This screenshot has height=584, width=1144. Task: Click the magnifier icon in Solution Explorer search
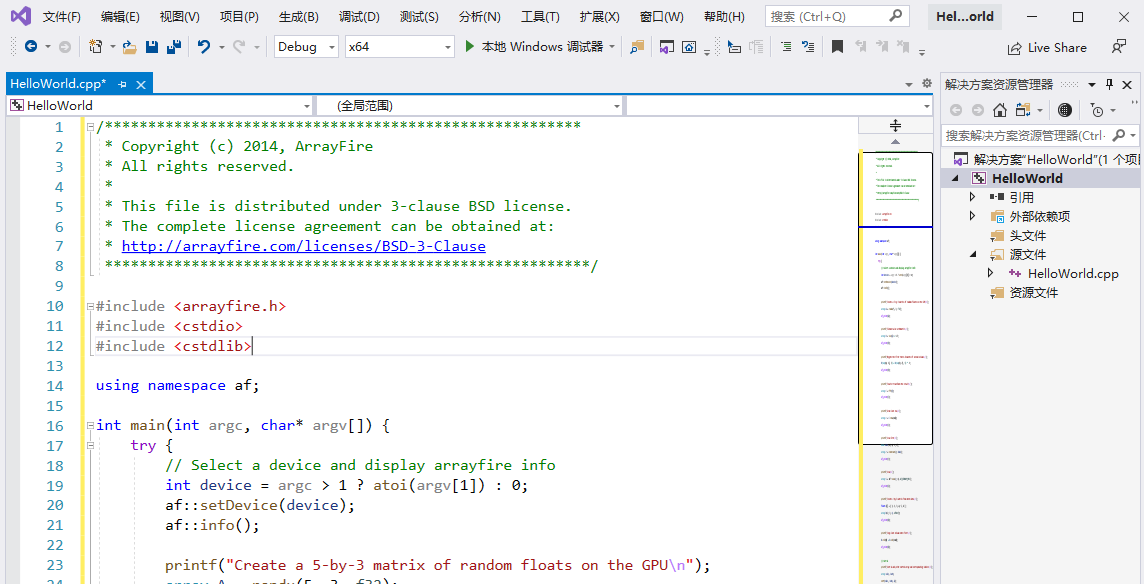click(x=1116, y=135)
